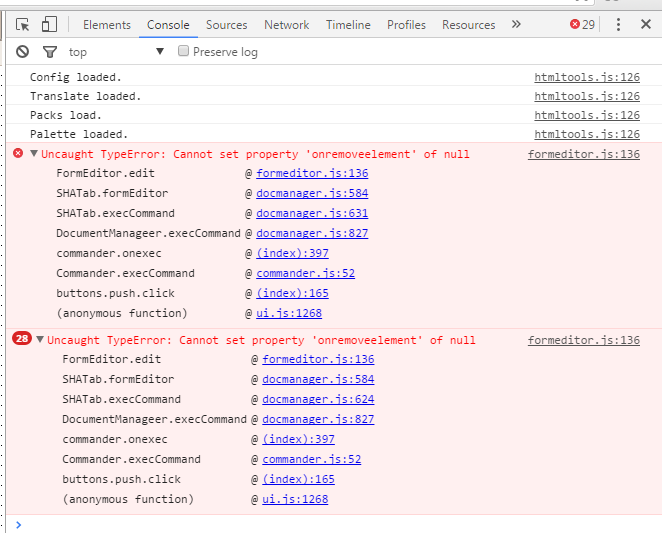This screenshot has width=662, height=533.
Task: Open htmltools.js:126 link for Config loaded
Action: click(x=587, y=77)
